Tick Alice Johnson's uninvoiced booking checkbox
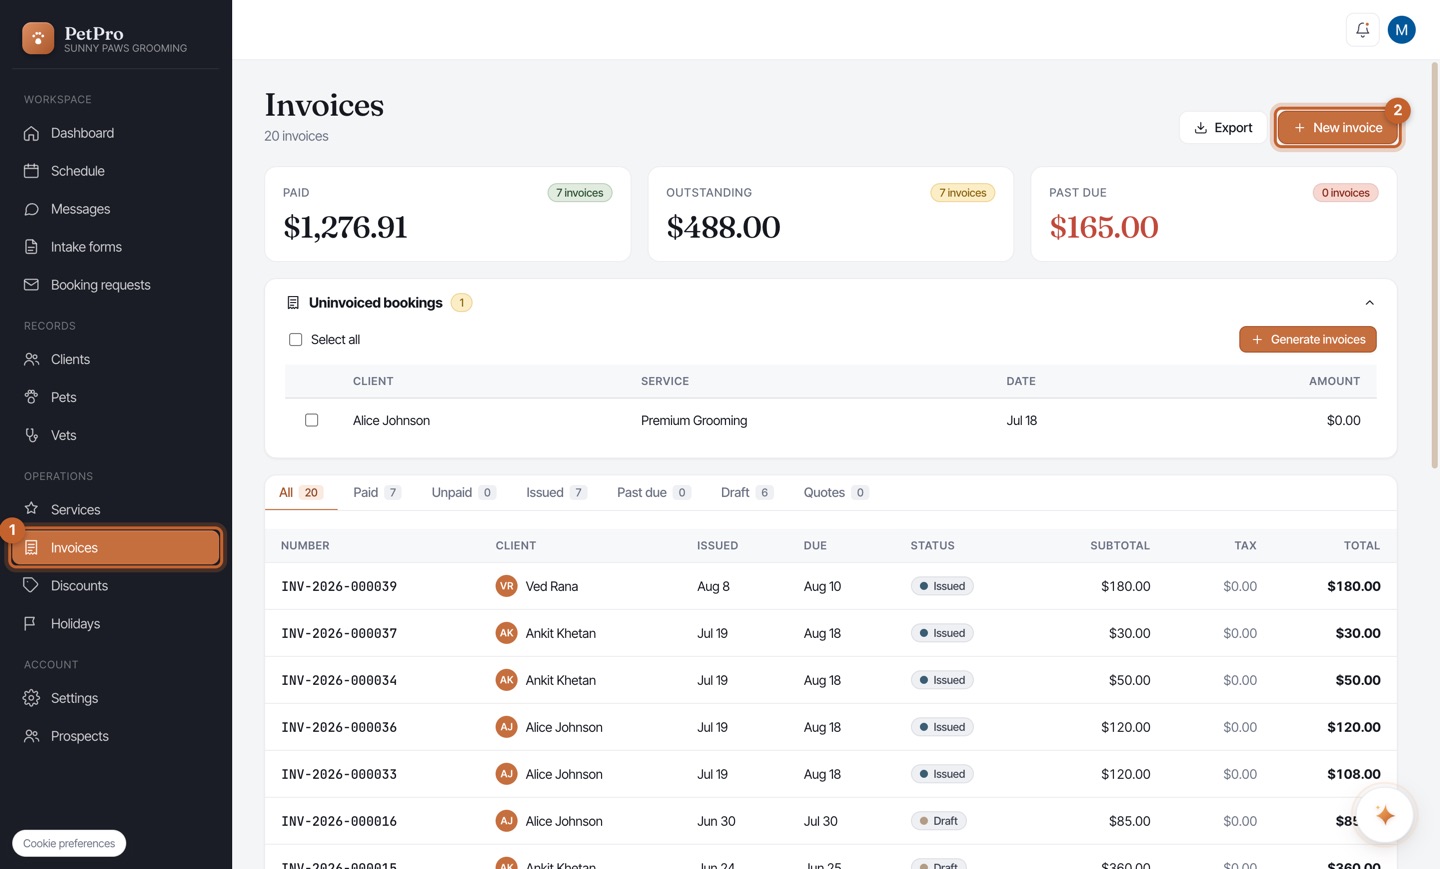 pos(311,420)
